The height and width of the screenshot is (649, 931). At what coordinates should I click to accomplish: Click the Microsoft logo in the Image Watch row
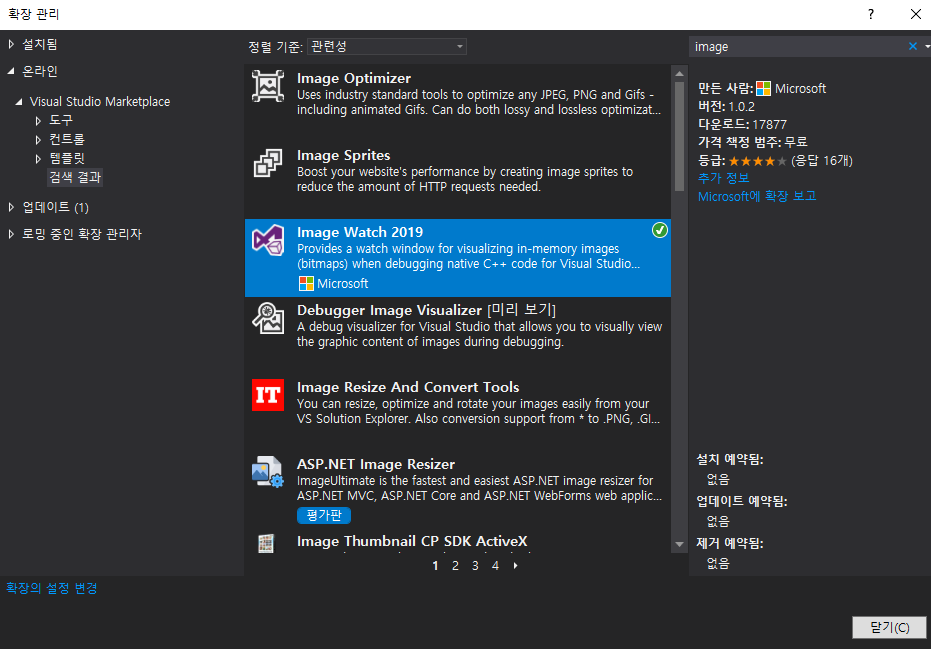click(x=306, y=284)
